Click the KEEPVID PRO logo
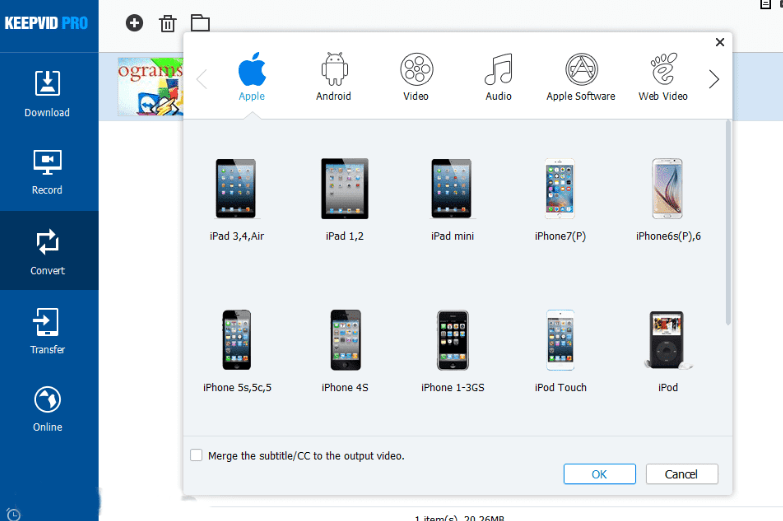This screenshot has width=783, height=521. coord(46,23)
